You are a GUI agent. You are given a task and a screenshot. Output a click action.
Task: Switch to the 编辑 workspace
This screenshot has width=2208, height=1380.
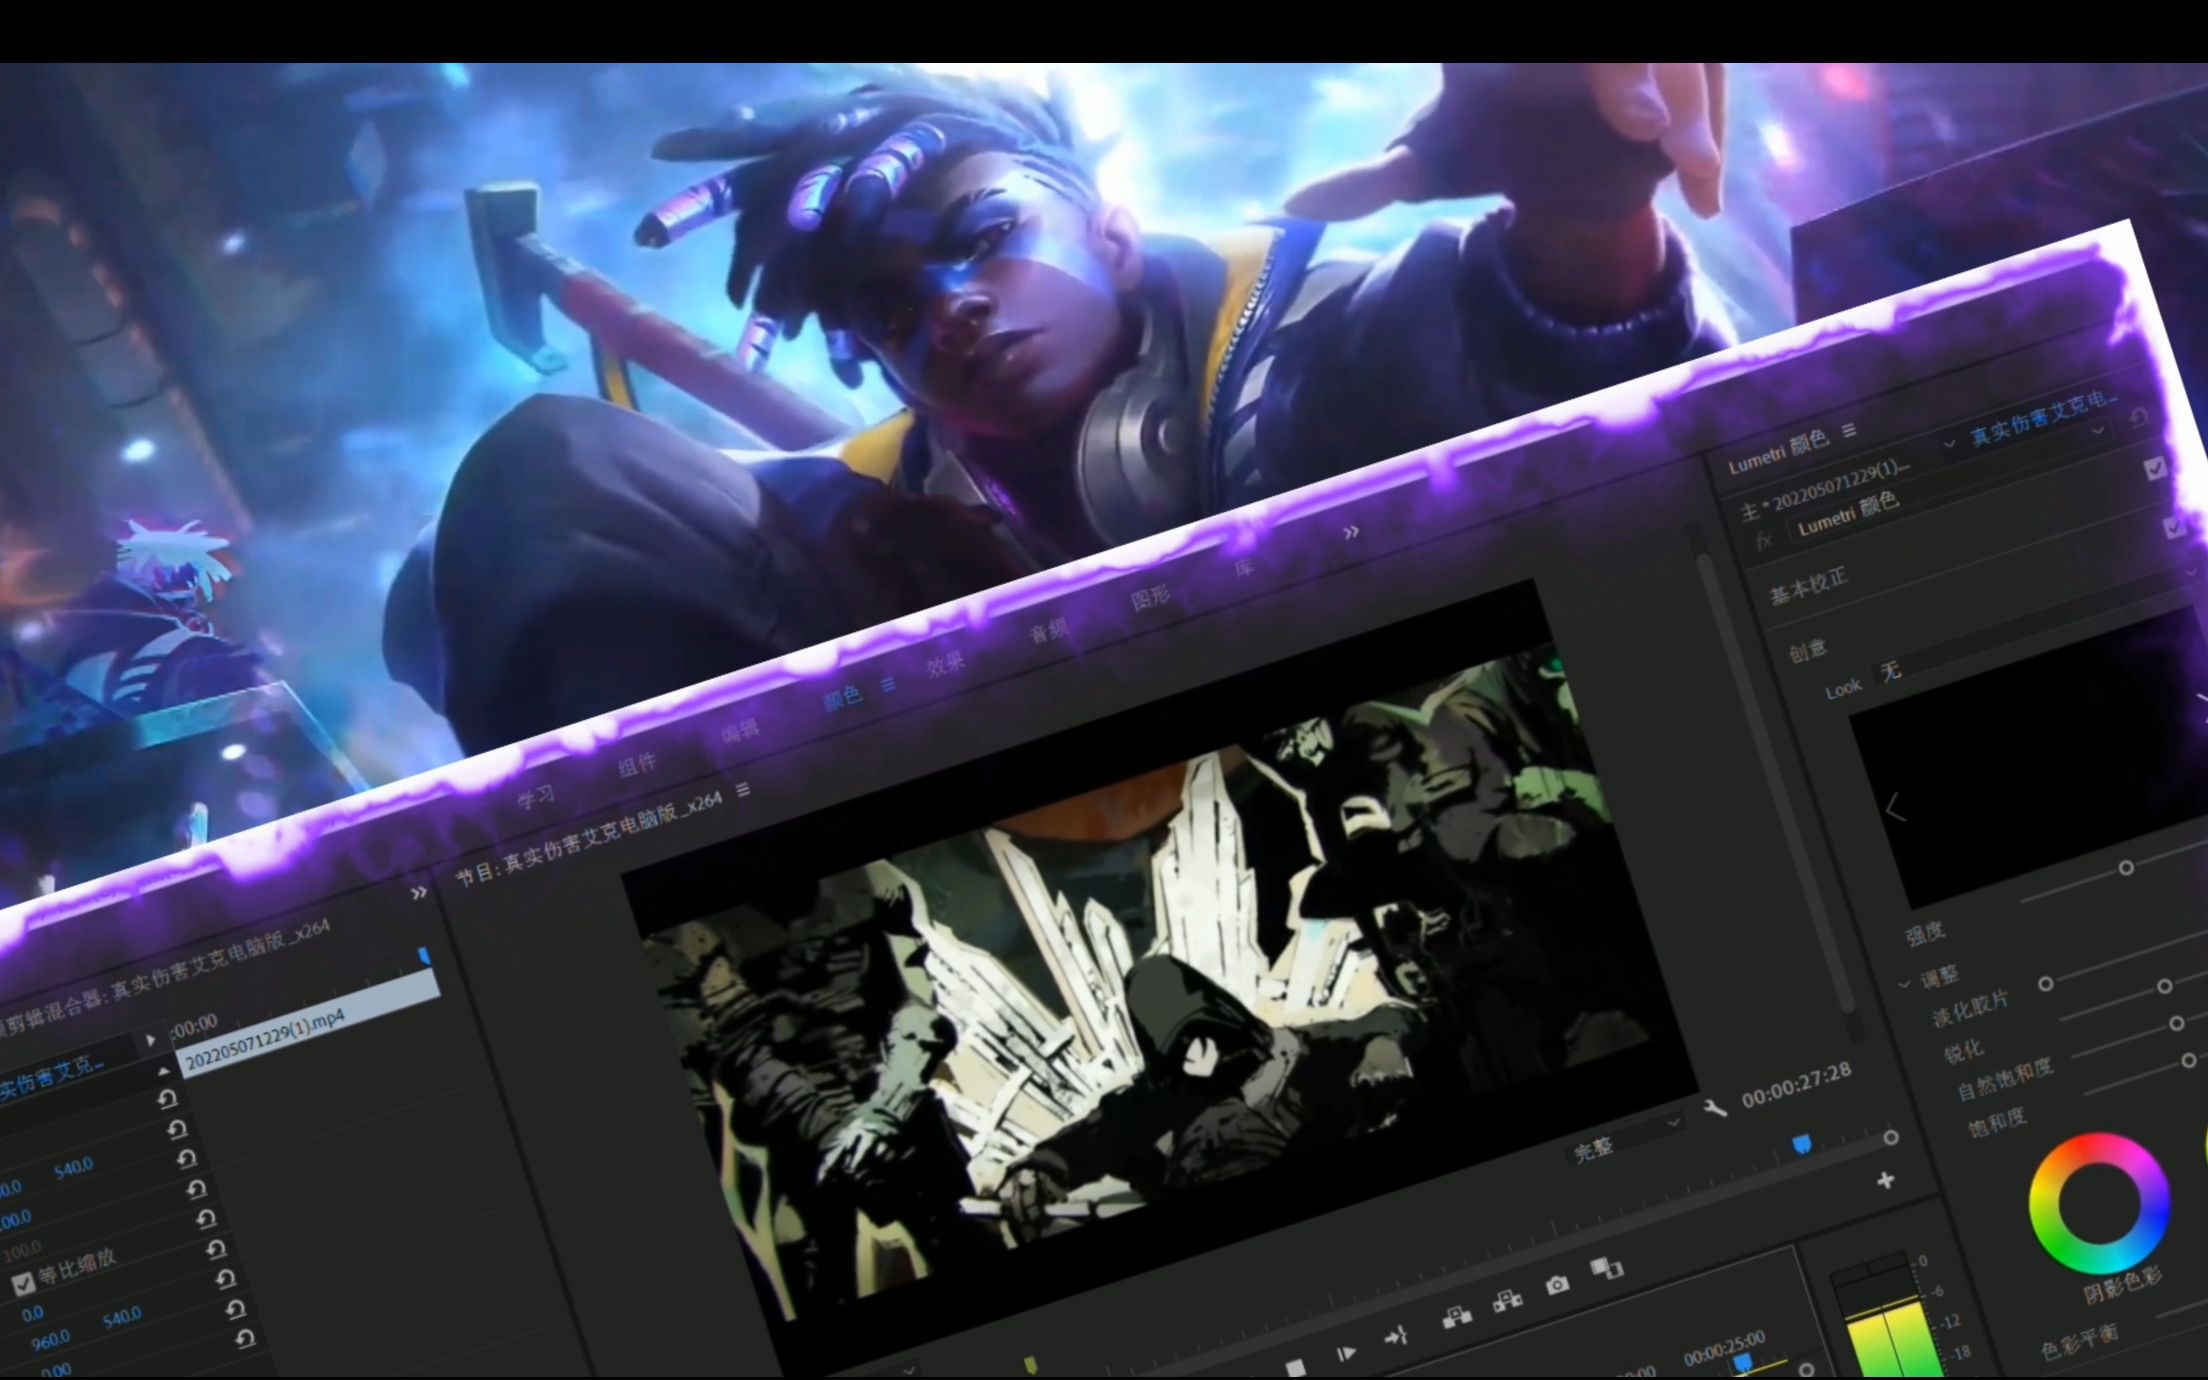(x=740, y=732)
